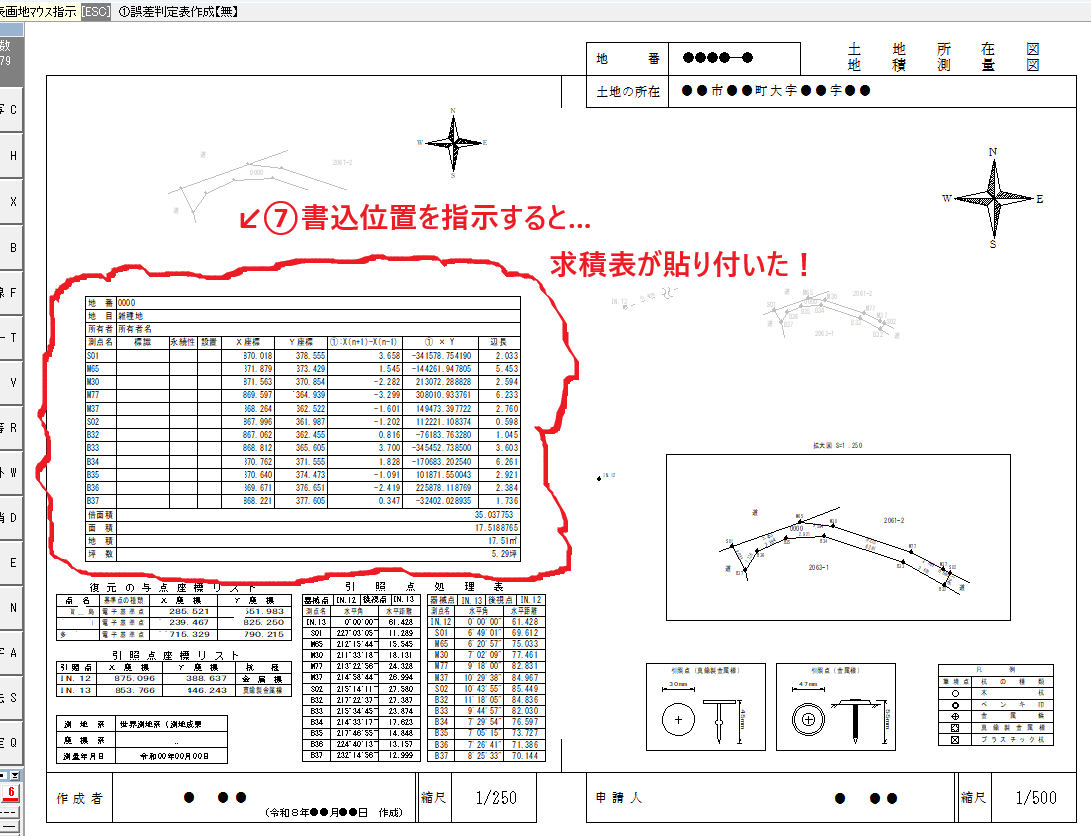Click the sidebar command button labeled E
Viewport: 1091px width, 836px height.
[11, 563]
